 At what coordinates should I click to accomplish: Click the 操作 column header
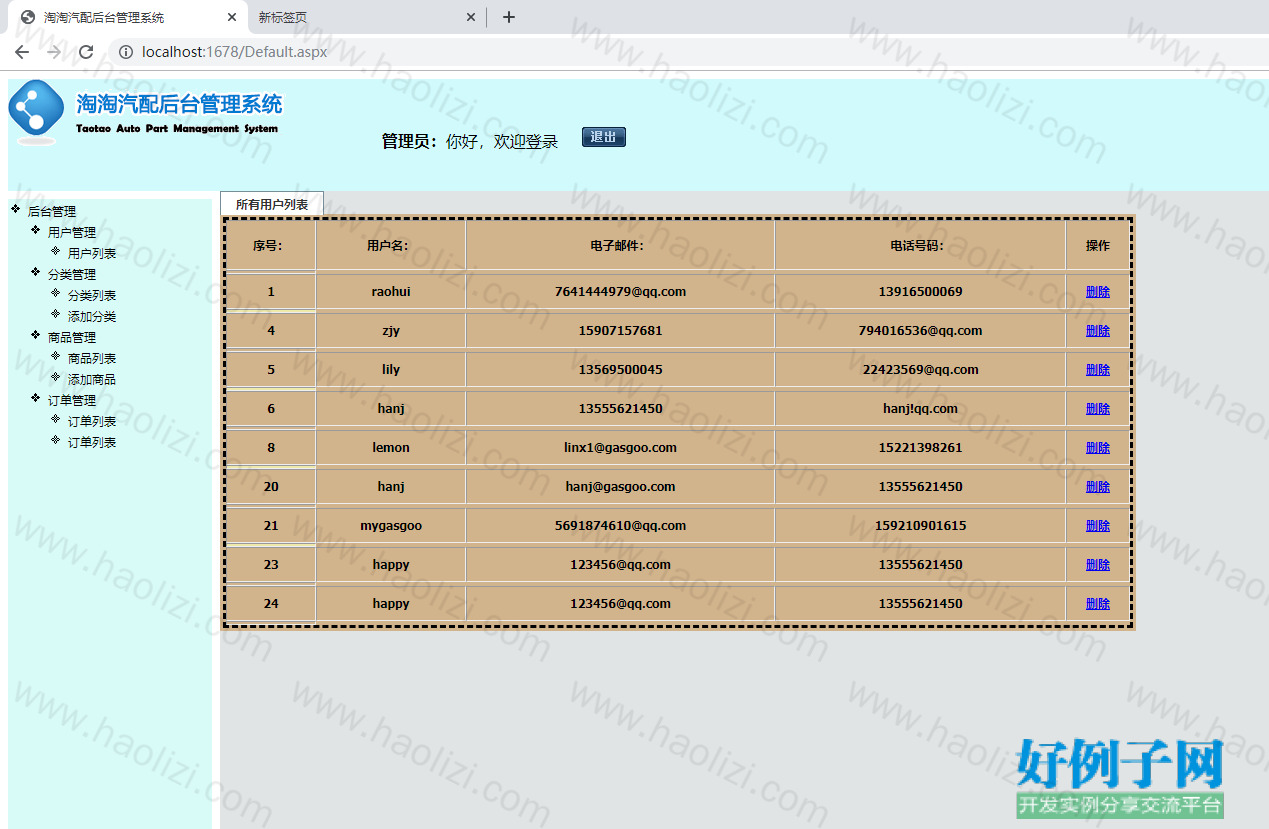tap(1098, 245)
